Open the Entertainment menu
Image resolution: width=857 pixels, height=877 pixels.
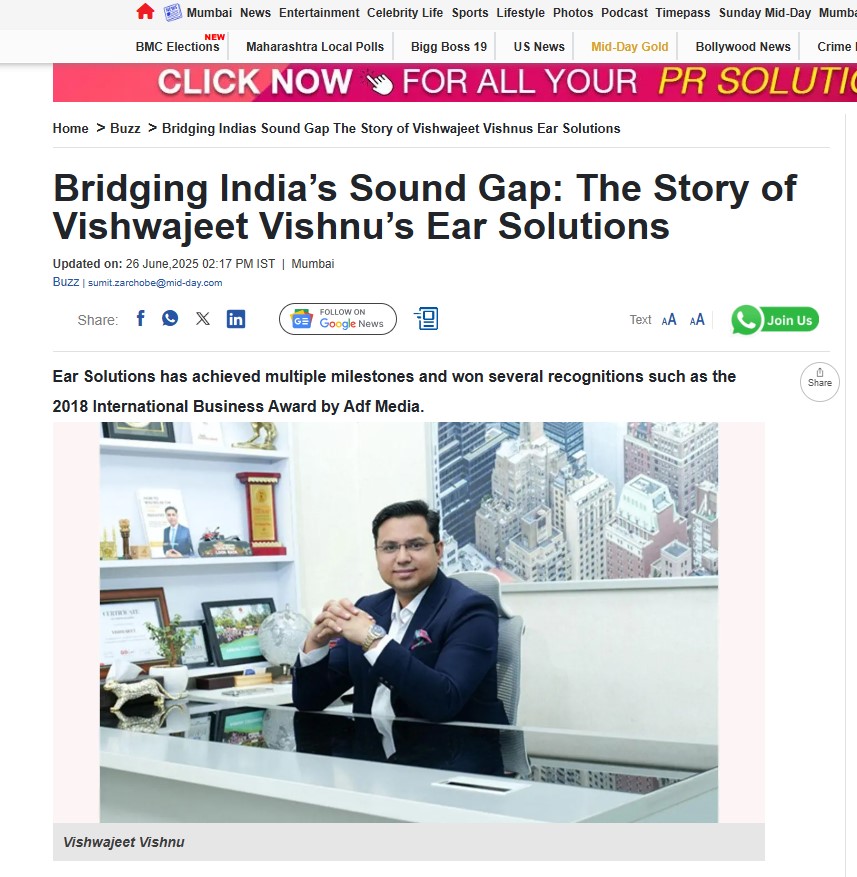(319, 13)
